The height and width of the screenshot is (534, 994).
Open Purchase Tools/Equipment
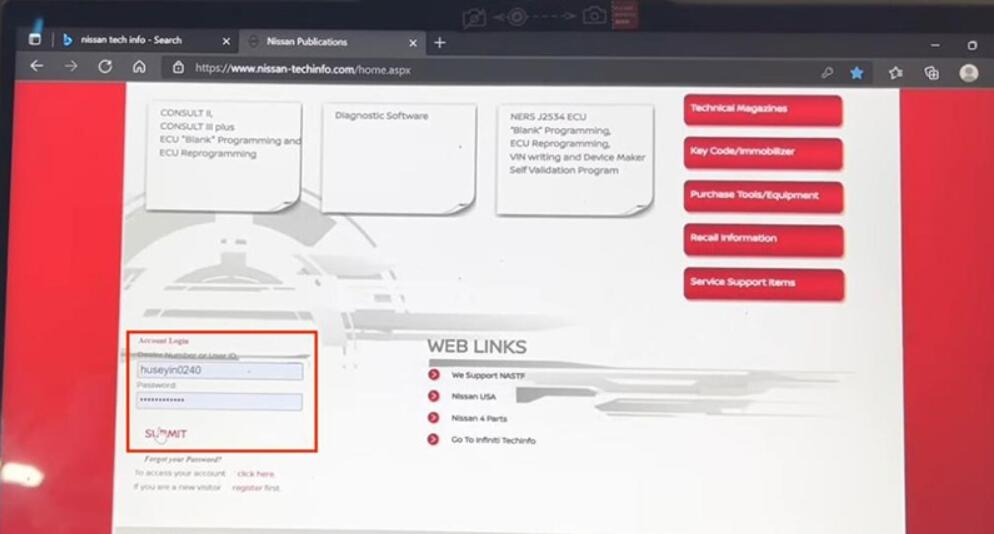tap(763, 196)
